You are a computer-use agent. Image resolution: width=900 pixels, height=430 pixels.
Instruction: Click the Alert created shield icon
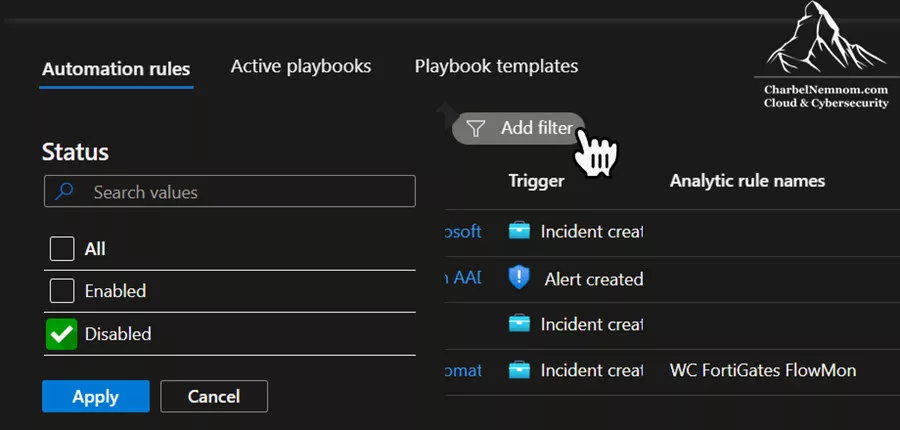[x=519, y=278]
